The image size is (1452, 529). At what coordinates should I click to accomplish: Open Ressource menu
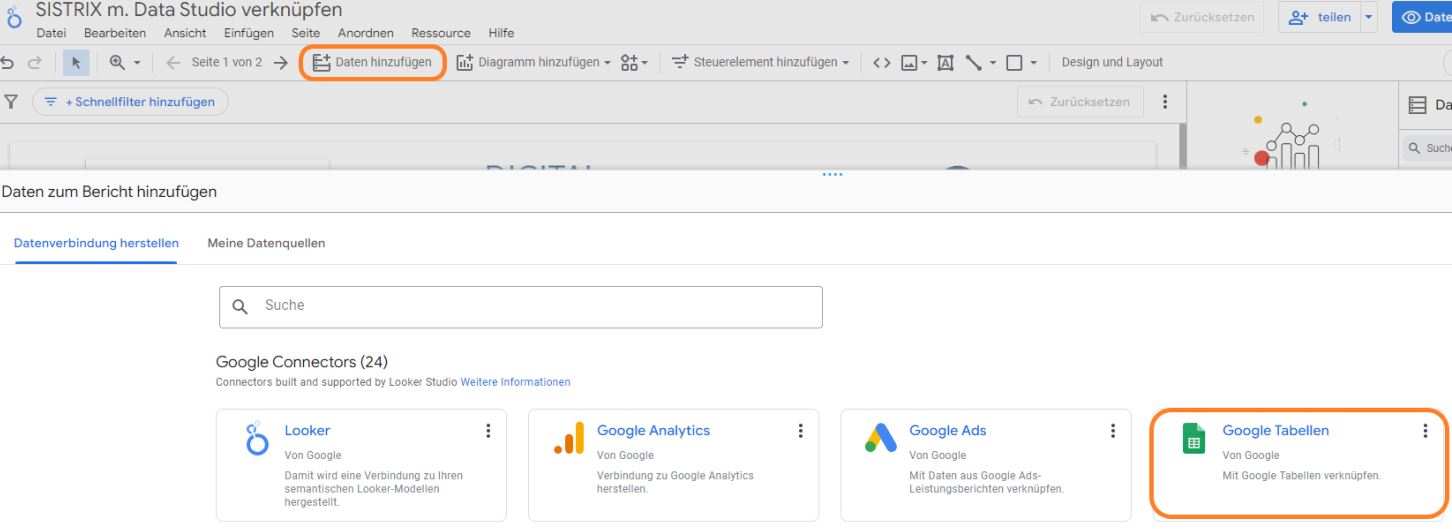(x=441, y=33)
